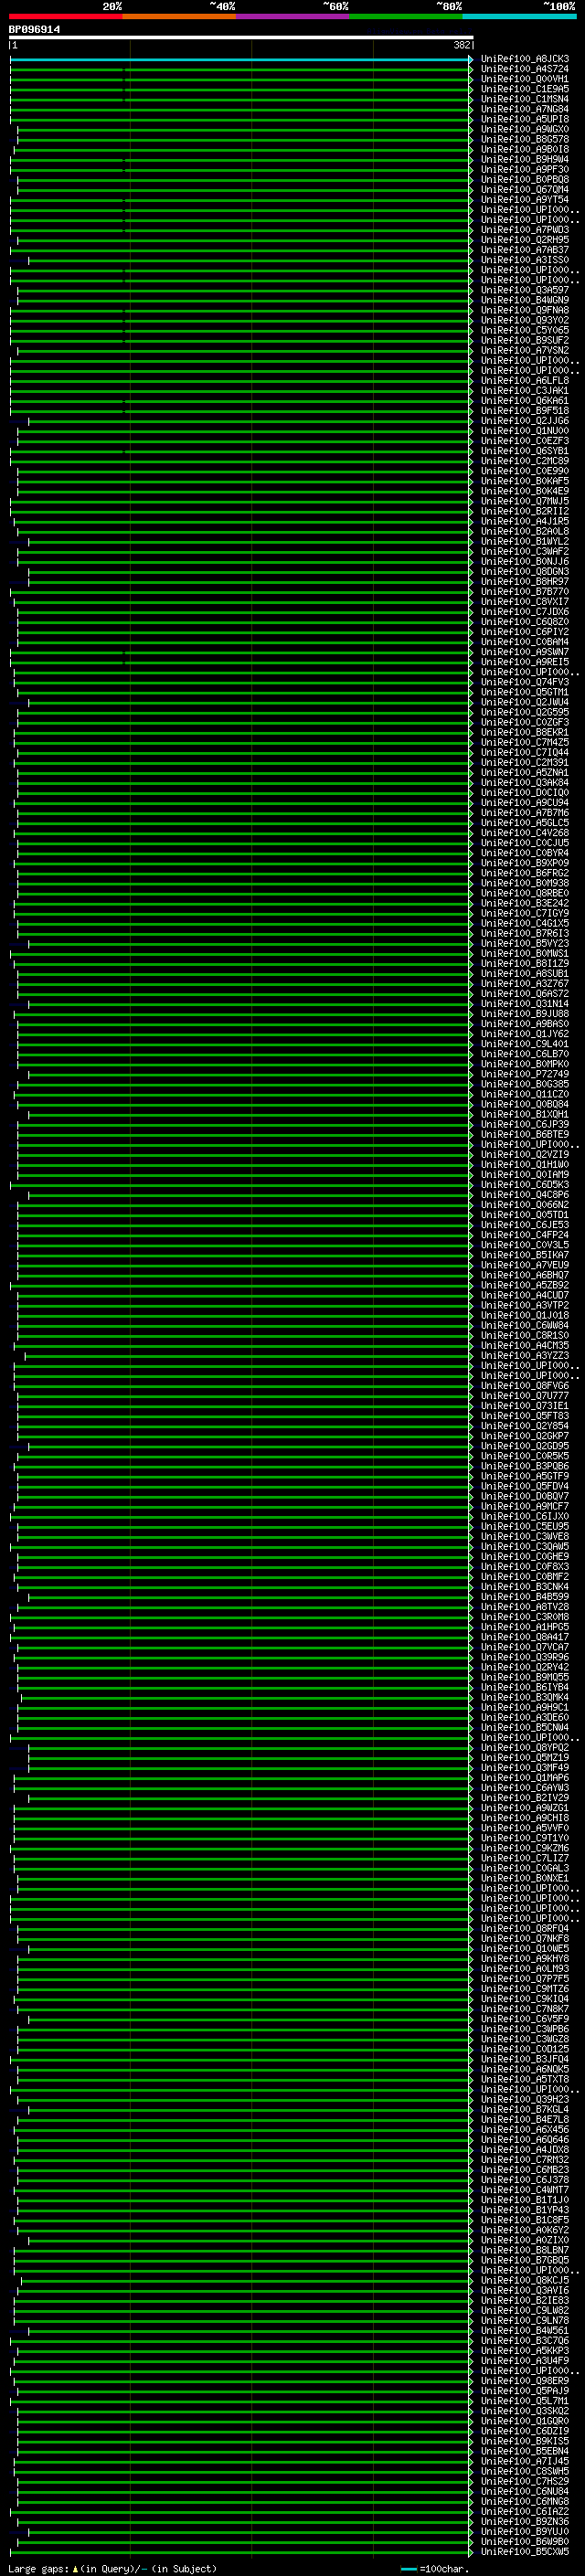Open UniRef100_A3VTP2 entry
This screenshot has width=585, height=2576.
point(525,1306)
